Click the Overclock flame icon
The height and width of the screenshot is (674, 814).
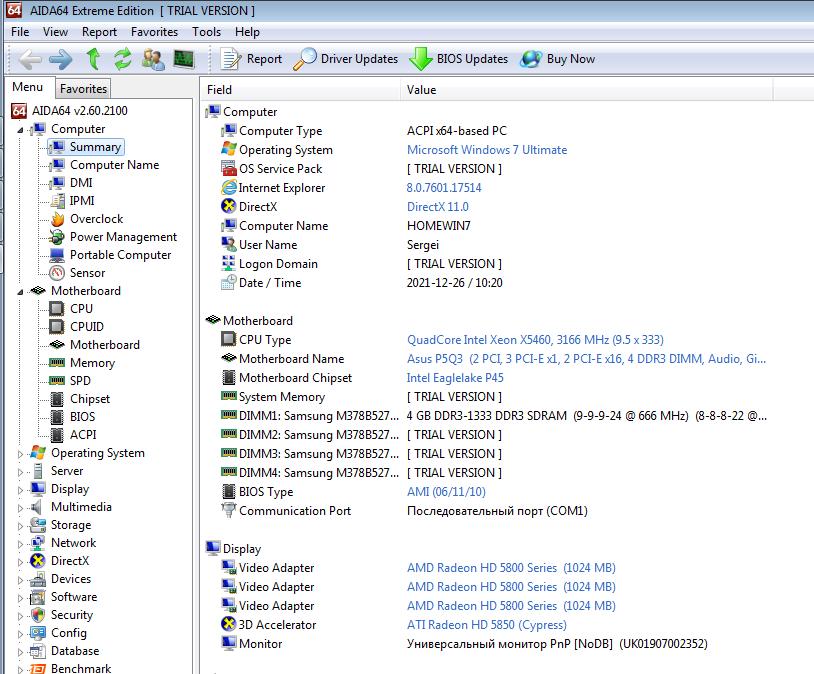57,219
